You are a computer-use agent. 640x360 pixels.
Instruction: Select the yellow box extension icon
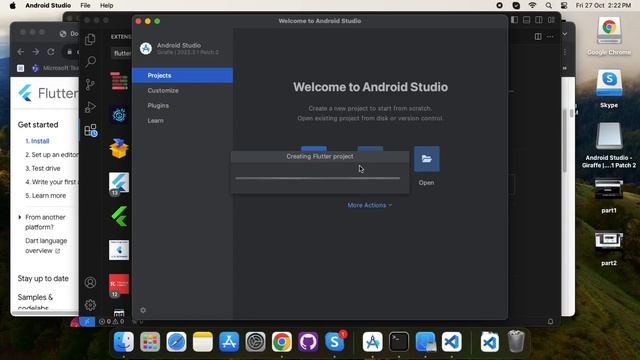coord(119,148)
